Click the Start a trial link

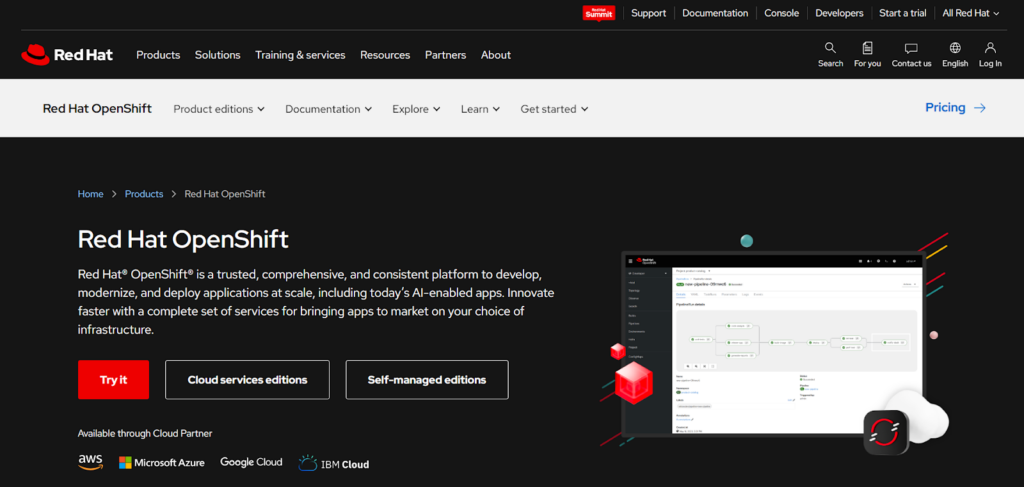(903, 13)
